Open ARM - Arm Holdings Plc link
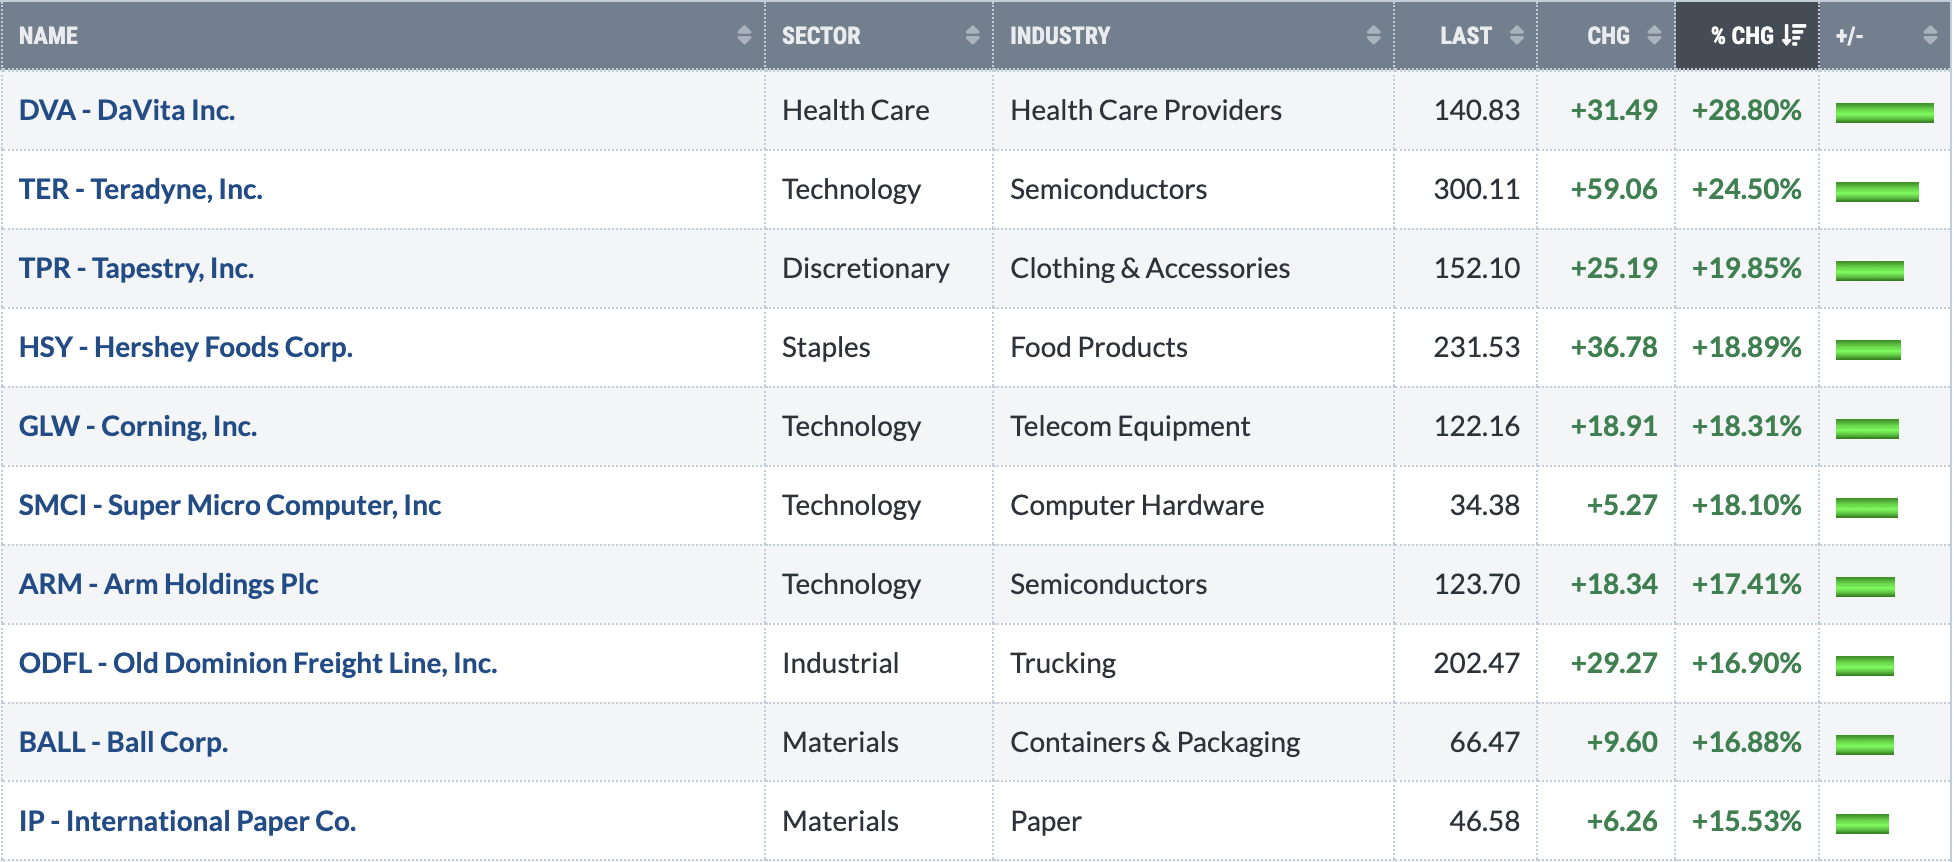Viewport: 1954px width, 862px height. point(169,584)
